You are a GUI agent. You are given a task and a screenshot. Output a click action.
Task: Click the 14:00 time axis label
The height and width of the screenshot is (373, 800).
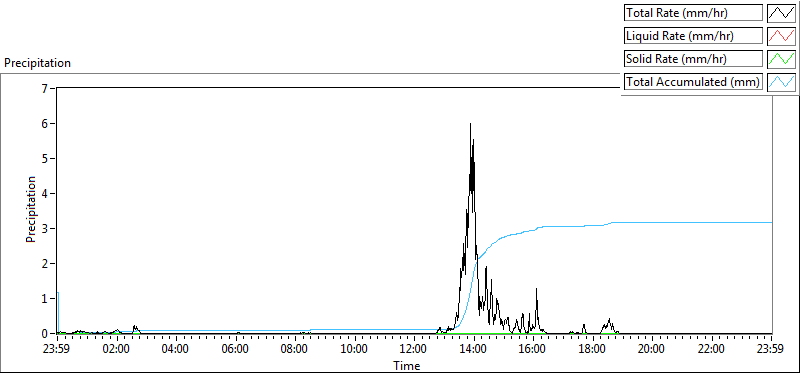point(473,350)
